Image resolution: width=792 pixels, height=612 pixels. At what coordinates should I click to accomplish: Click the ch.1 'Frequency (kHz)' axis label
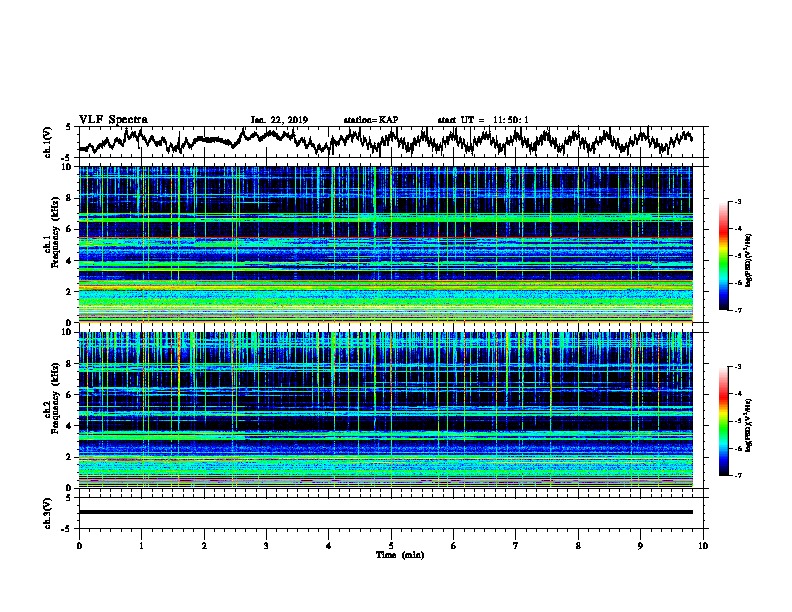56,233
